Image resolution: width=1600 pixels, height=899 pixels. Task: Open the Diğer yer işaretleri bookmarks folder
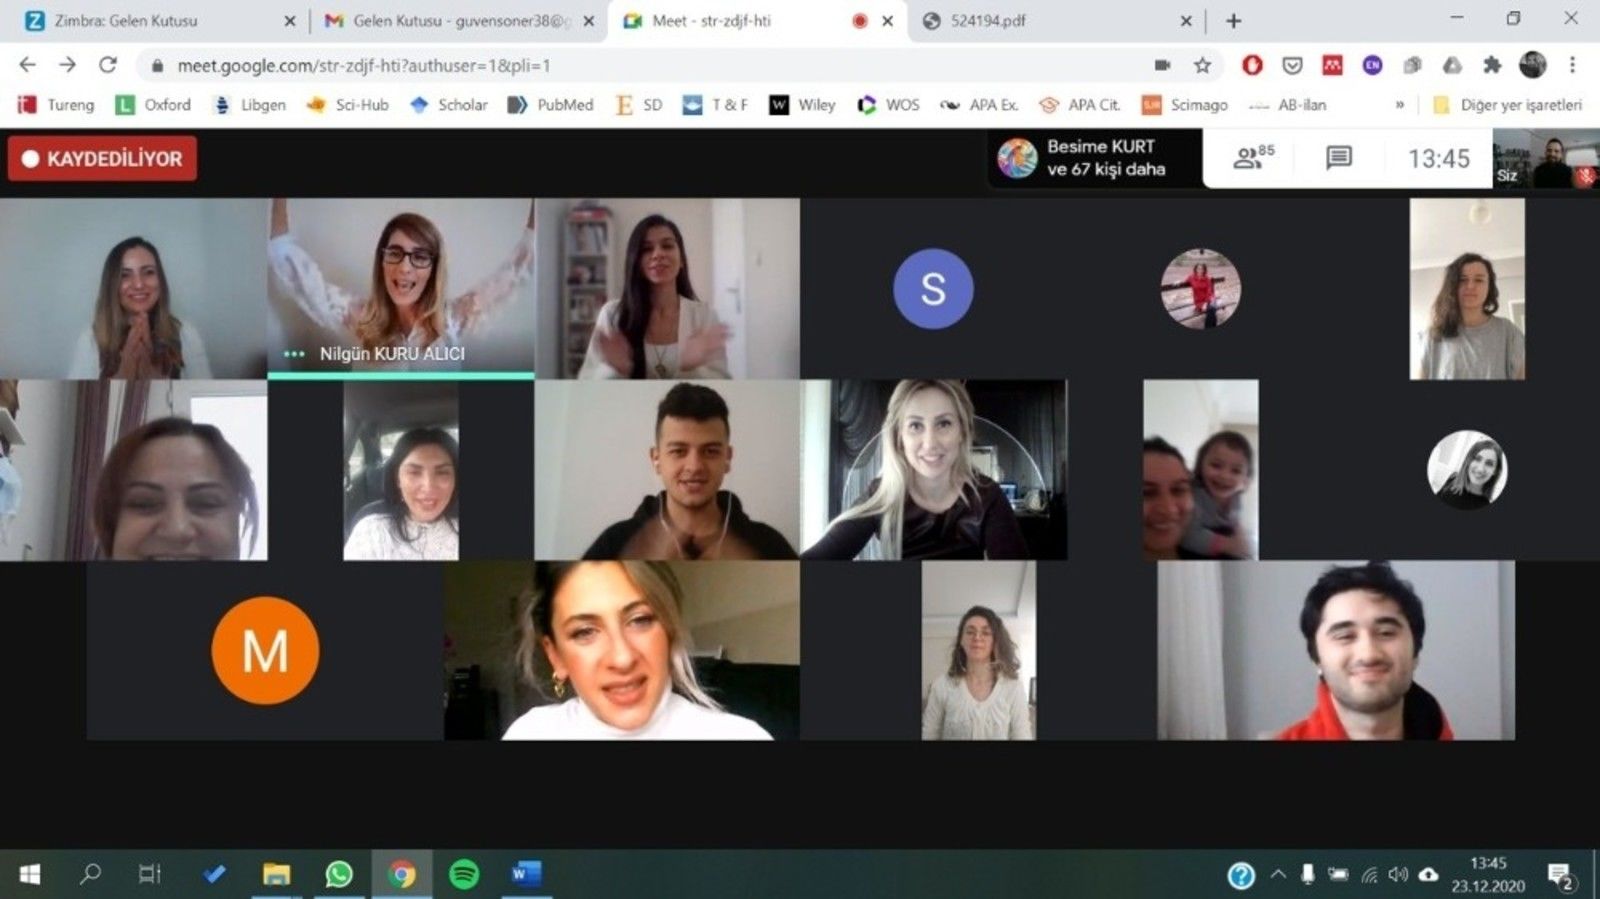click(1507, 104)
